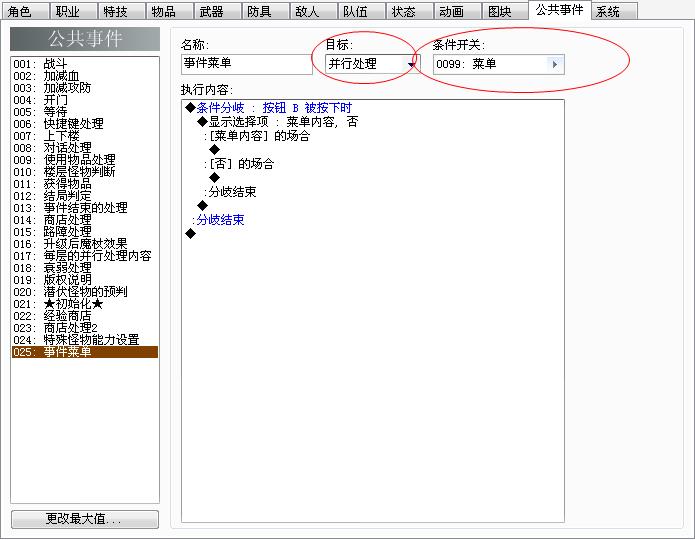Select common event 010: 楼层怪物判断

[x=85, y=172]
